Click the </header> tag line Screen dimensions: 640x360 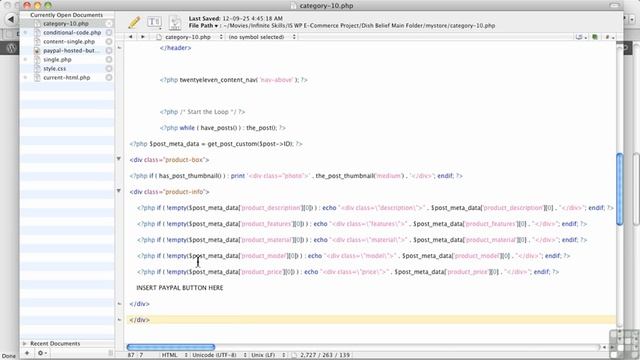coord(176,48)
